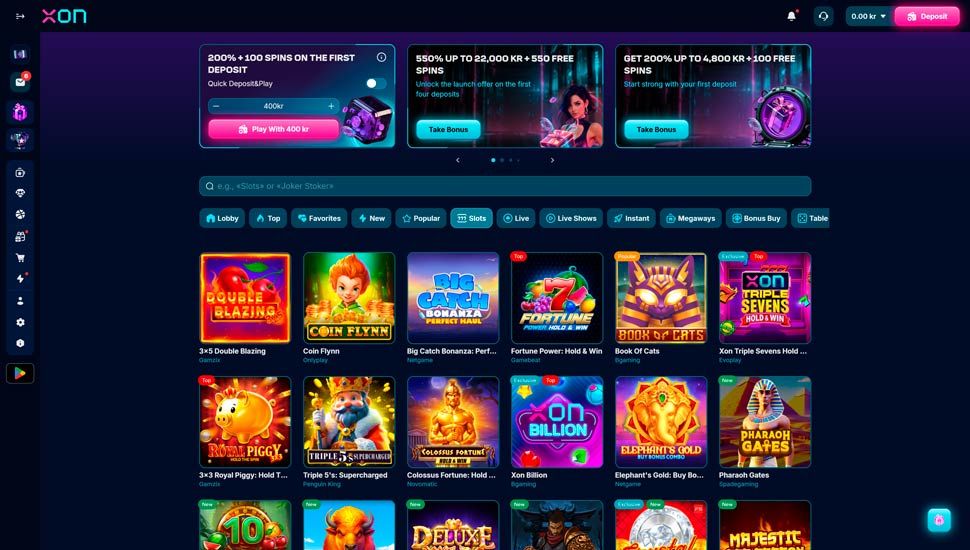Open the mail inbox in sidebar

pos(20,82)
